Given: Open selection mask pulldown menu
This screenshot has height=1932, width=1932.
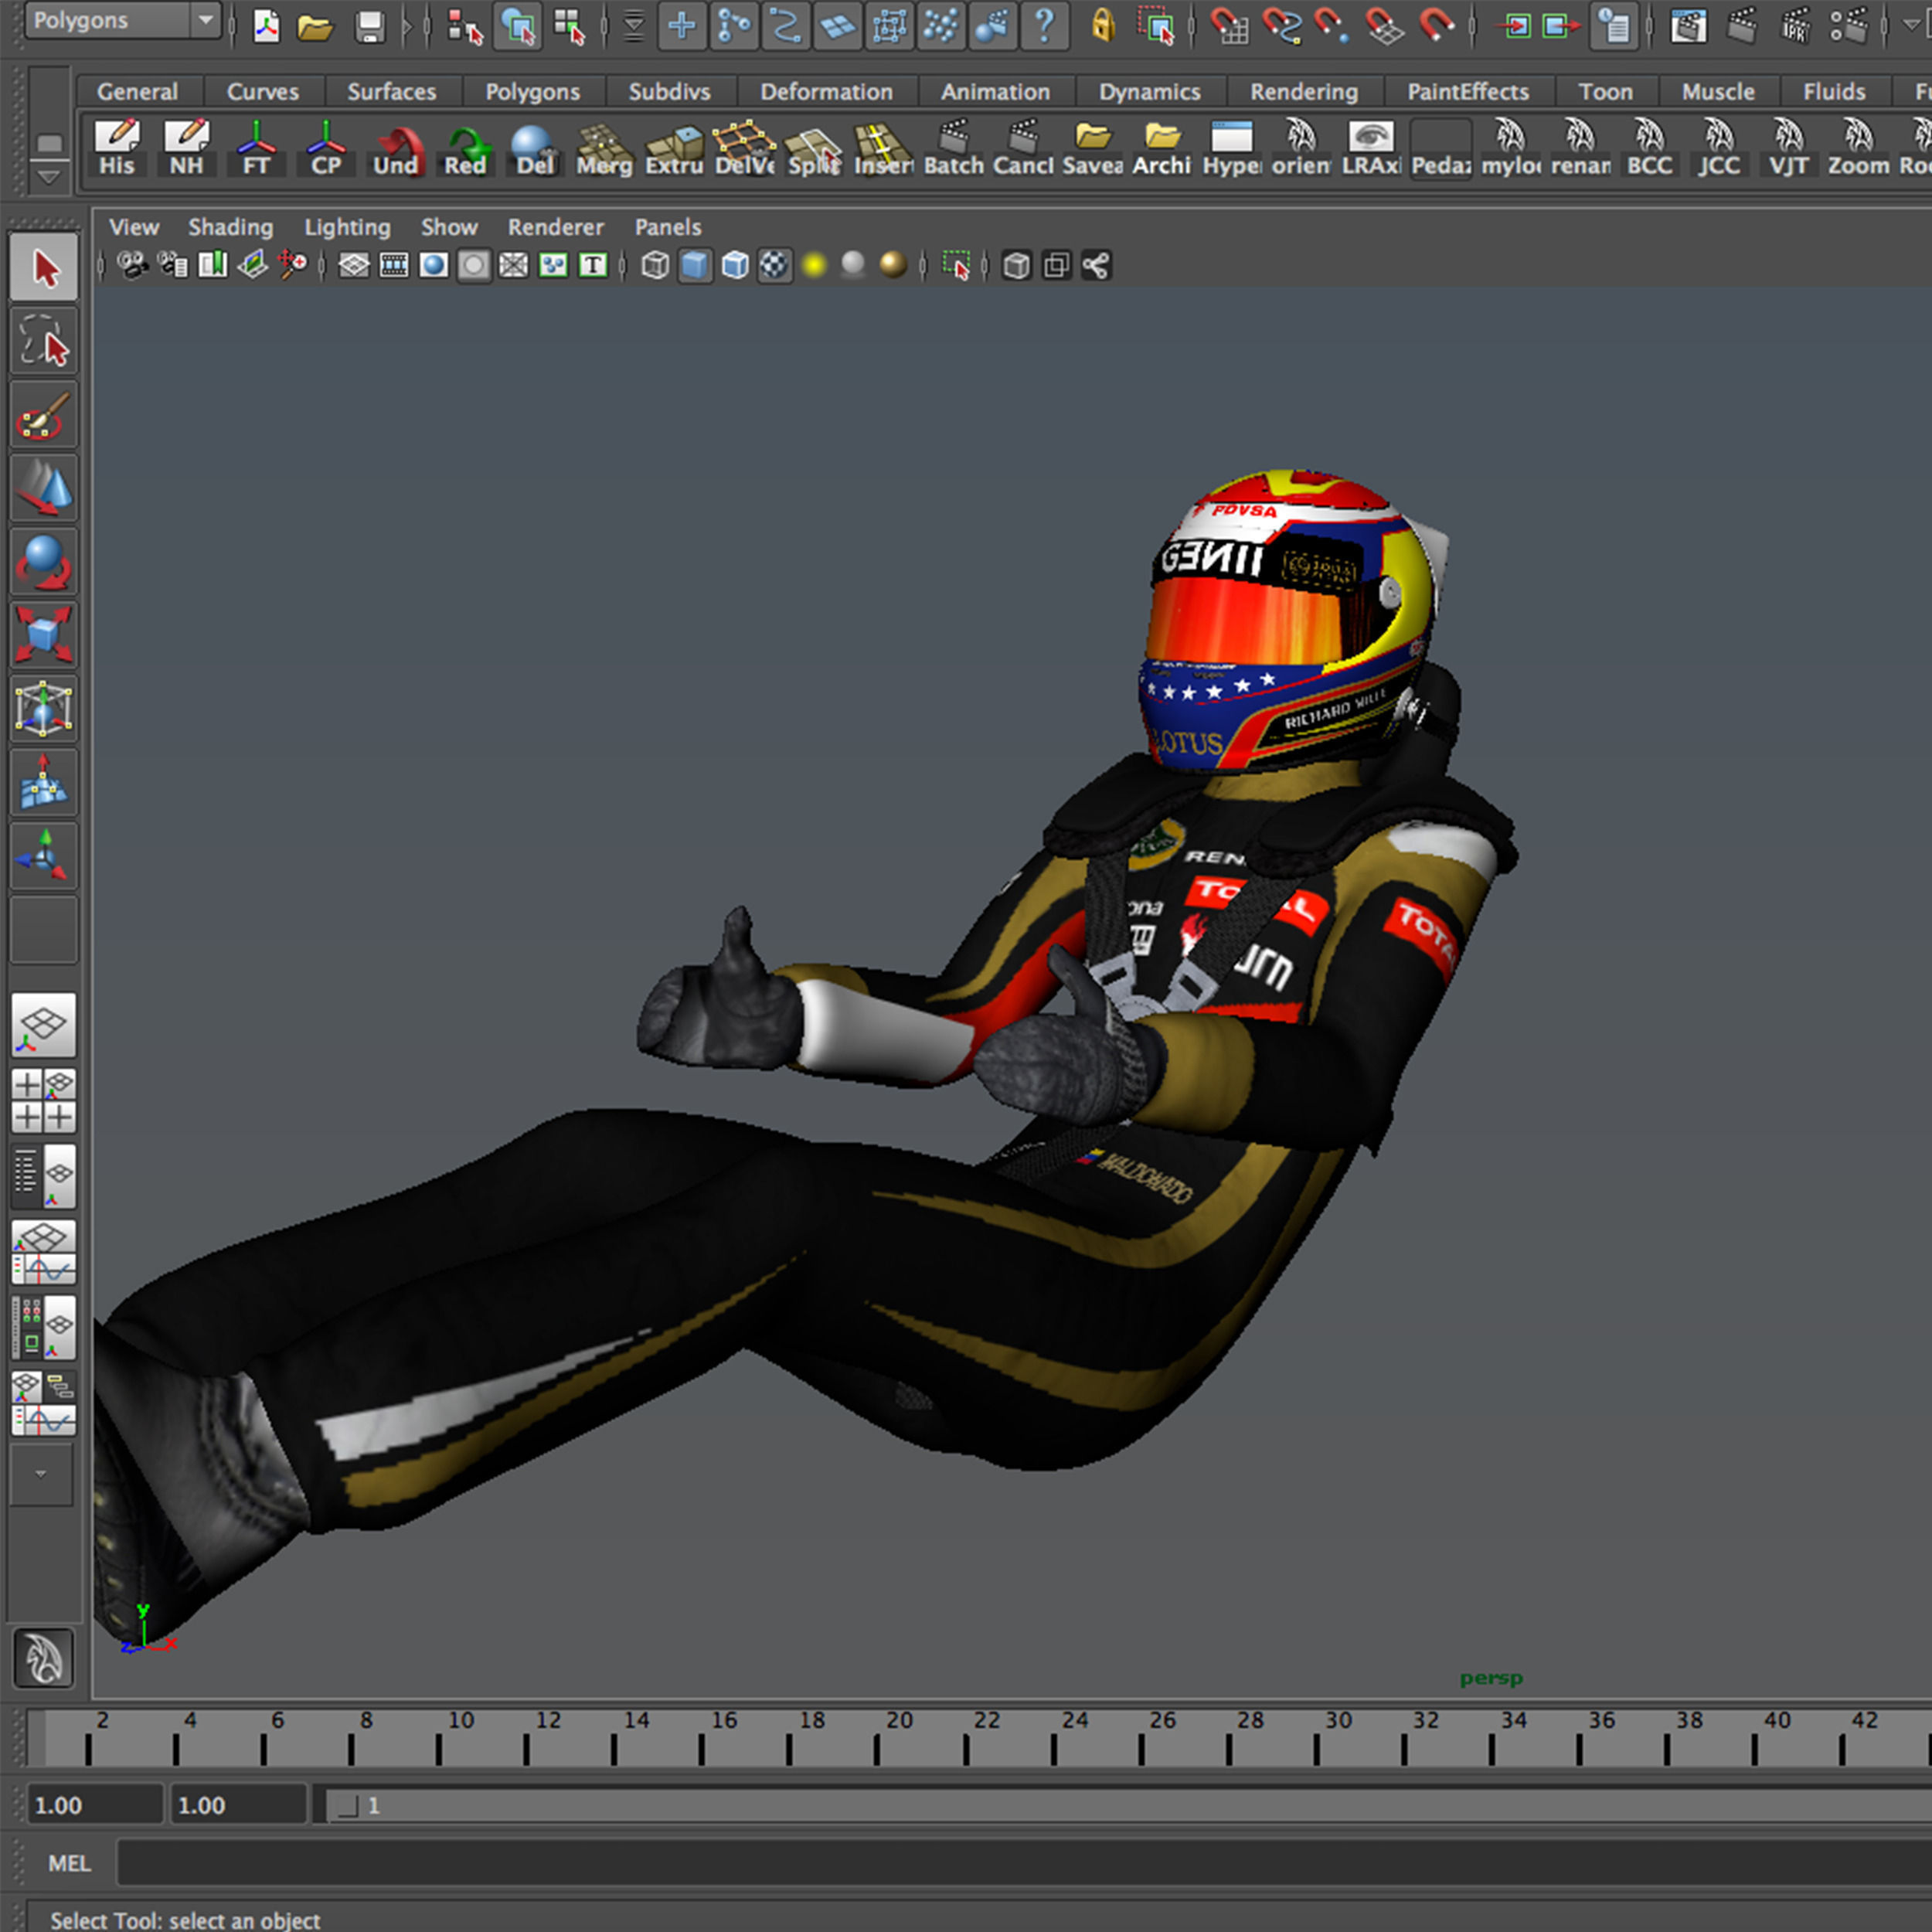Looking at the screenshot, I should point(634,26).
